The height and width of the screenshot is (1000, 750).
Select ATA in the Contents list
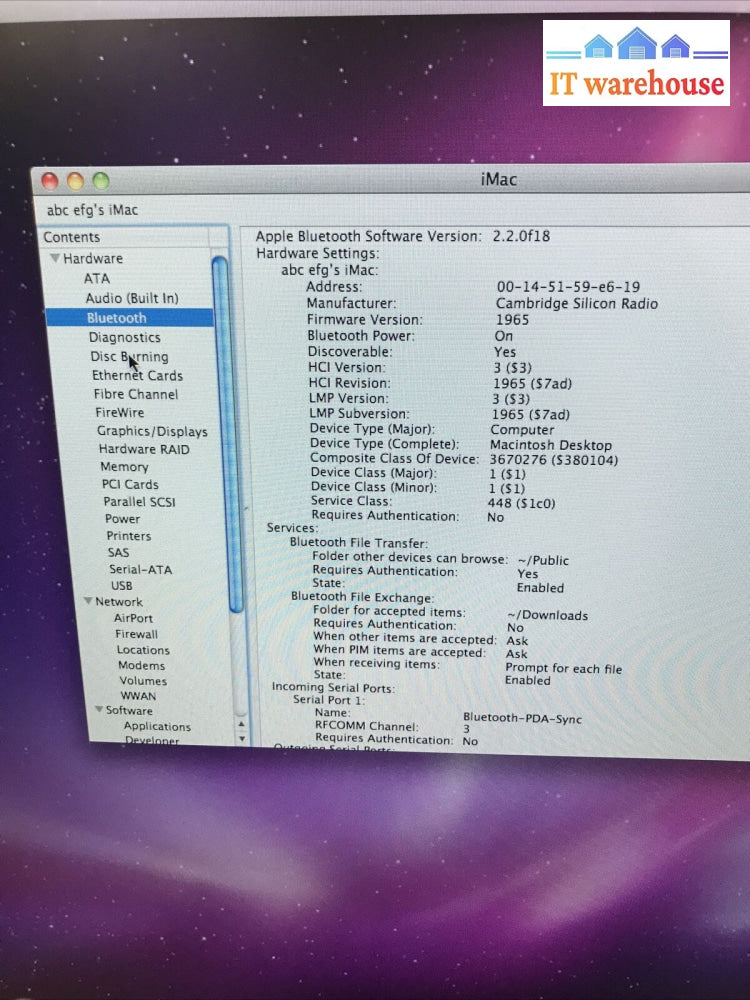pos(97,279)
